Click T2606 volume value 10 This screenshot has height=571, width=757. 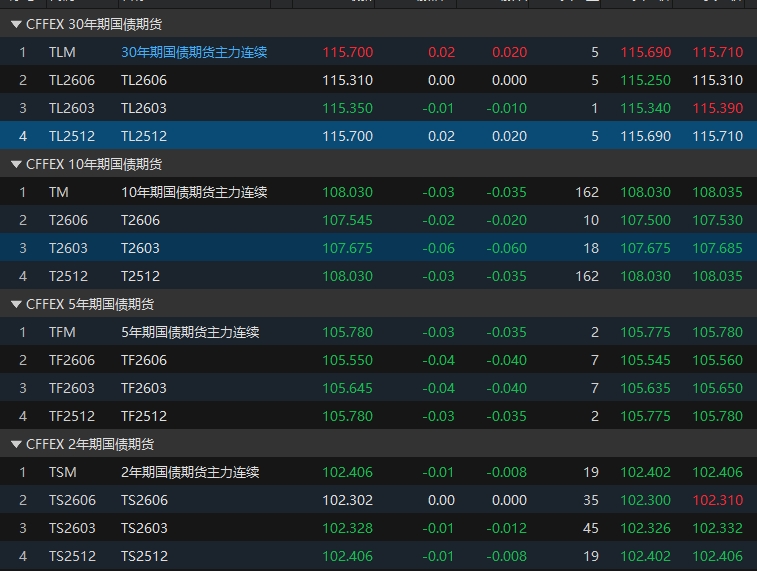591,220
